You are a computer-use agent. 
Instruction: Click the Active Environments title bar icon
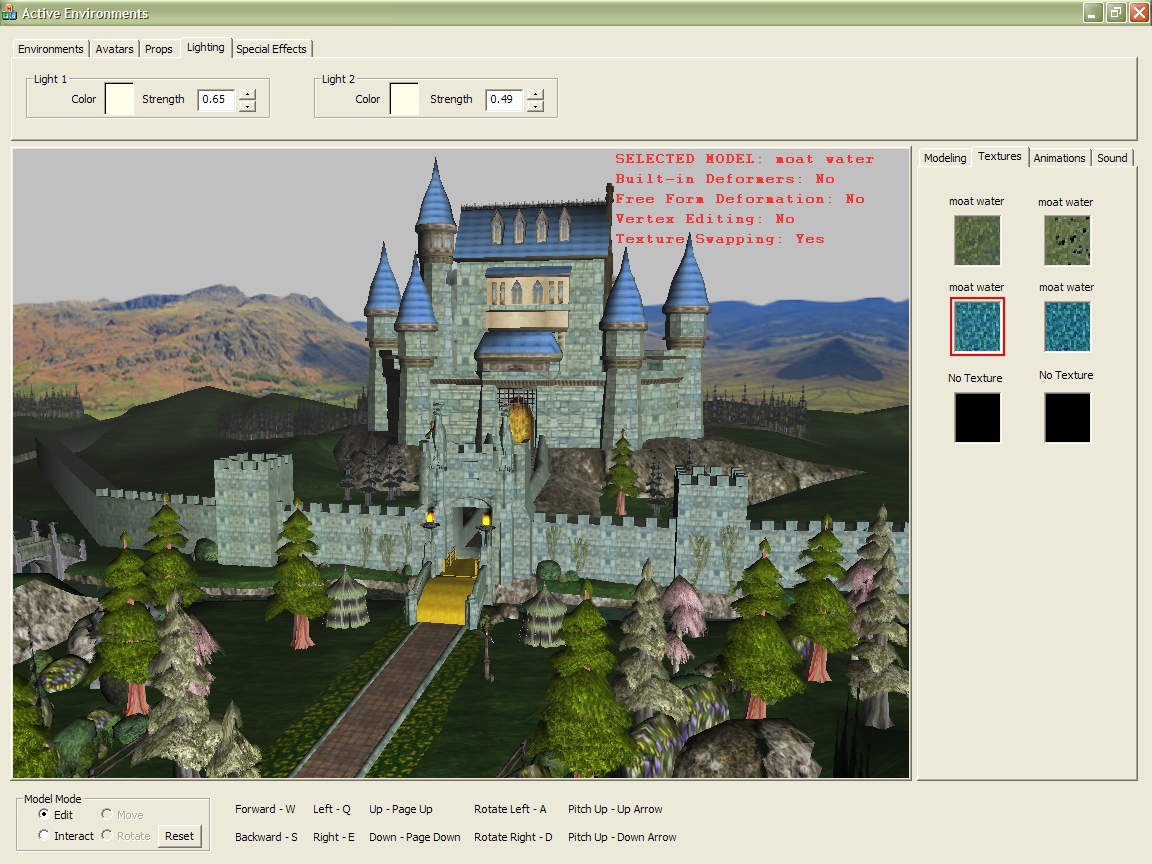click(x=9, y=12)
